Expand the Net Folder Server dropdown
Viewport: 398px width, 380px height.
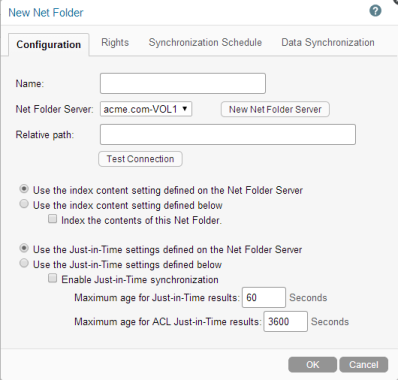click(x=146, y=109)
